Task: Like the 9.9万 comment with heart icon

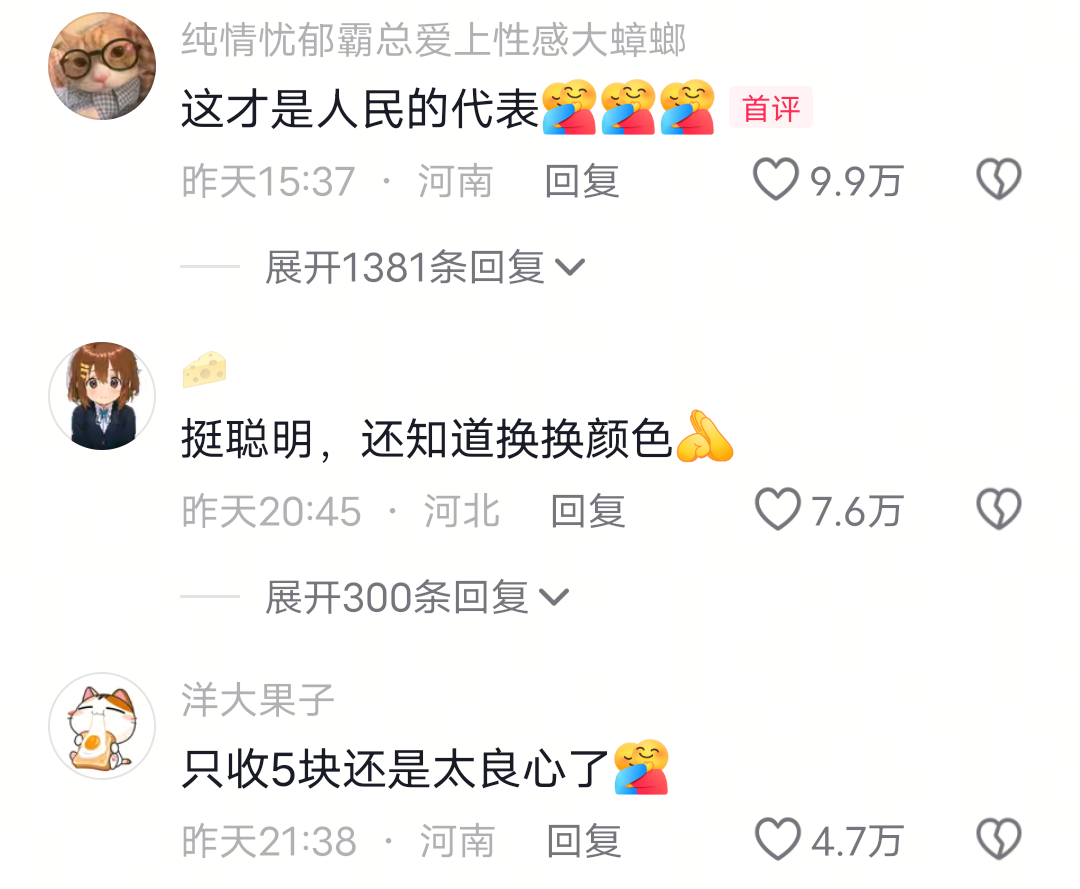Action: click(776, 179)
